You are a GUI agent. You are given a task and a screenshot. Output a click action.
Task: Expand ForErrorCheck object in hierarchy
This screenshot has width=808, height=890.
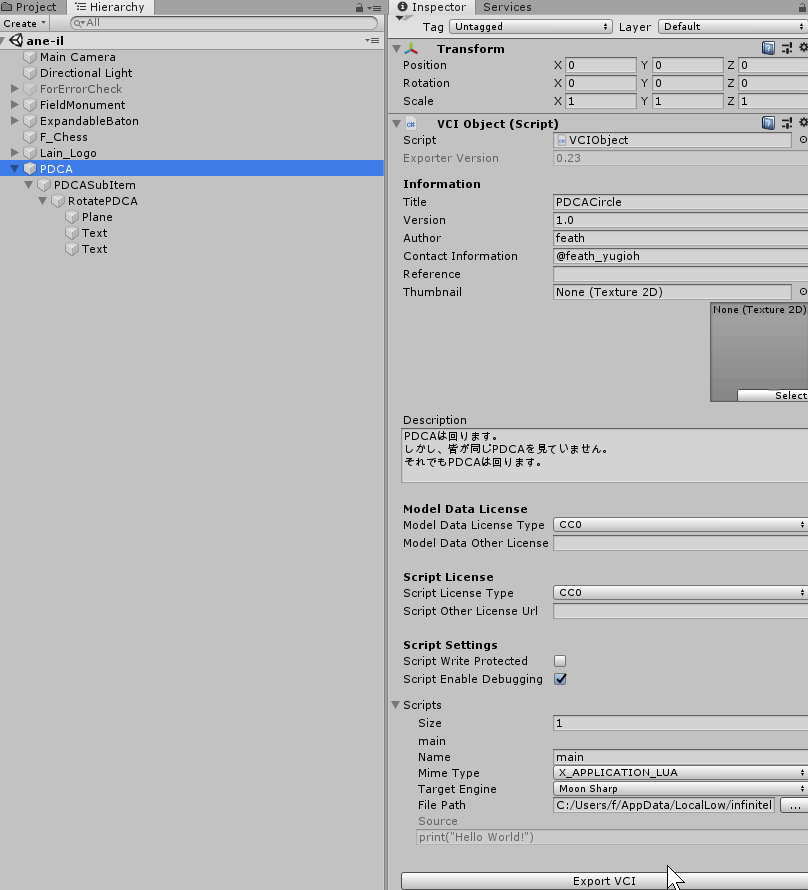(x=15, y=89)
